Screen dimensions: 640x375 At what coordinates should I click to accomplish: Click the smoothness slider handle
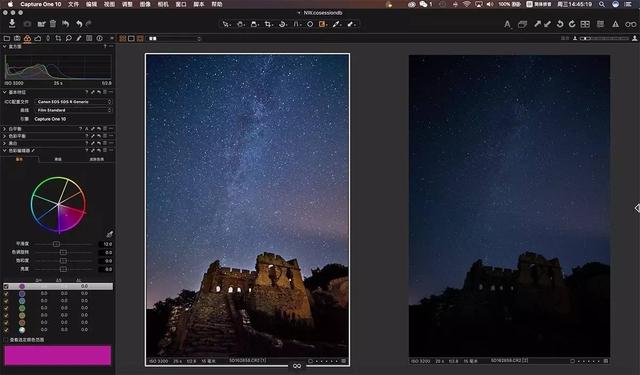(56, 244)
